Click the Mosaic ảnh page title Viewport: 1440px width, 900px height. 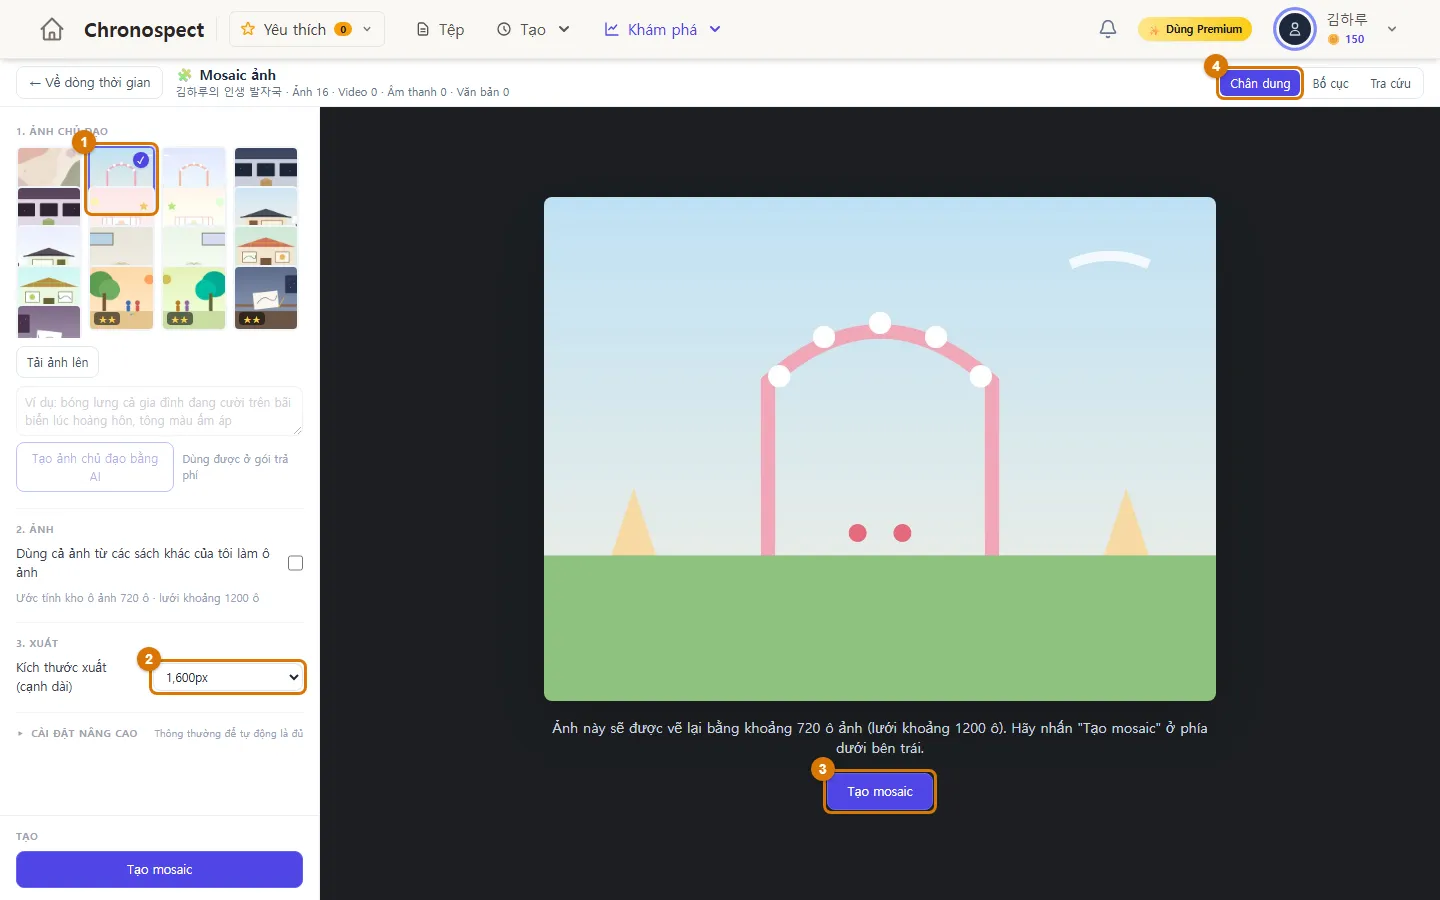[x=238, y=75]
